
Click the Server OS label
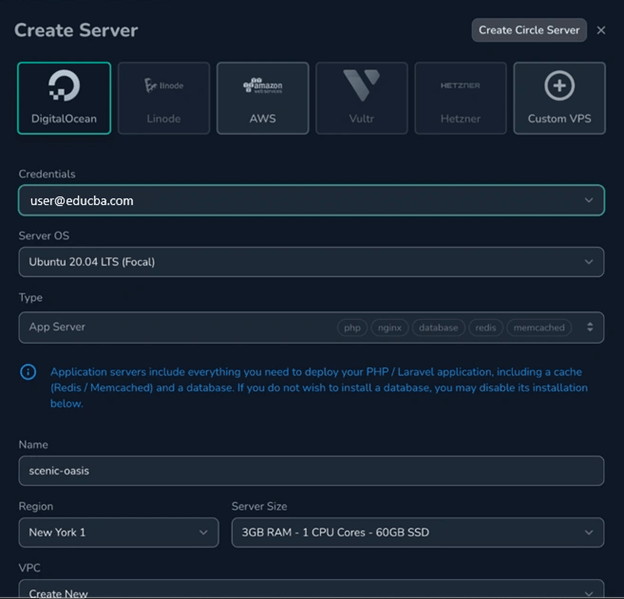(x=44, y=236)
